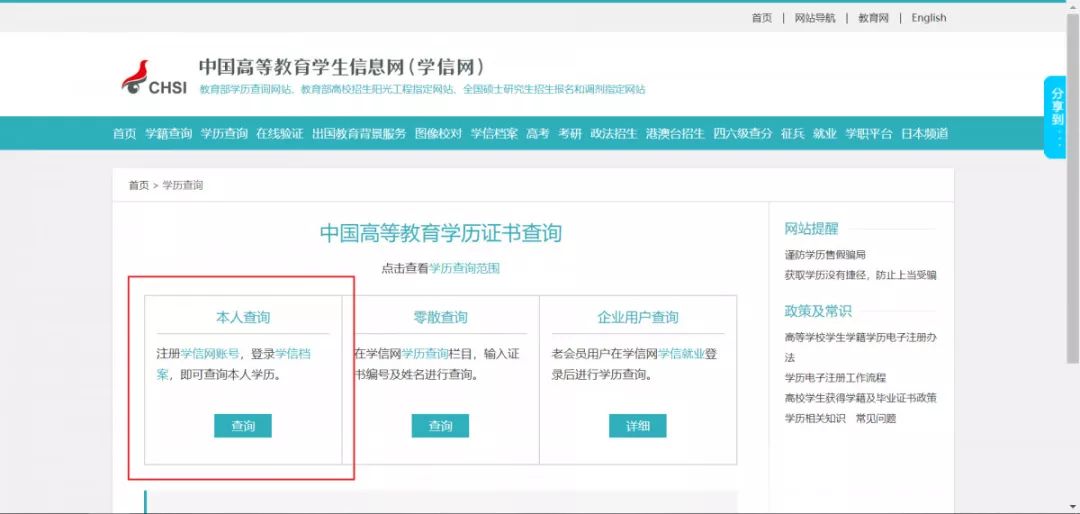Click the 本人查询 card heading
Screen dimensions: 1080x514
pyautogui.click(x=243, y=318)
